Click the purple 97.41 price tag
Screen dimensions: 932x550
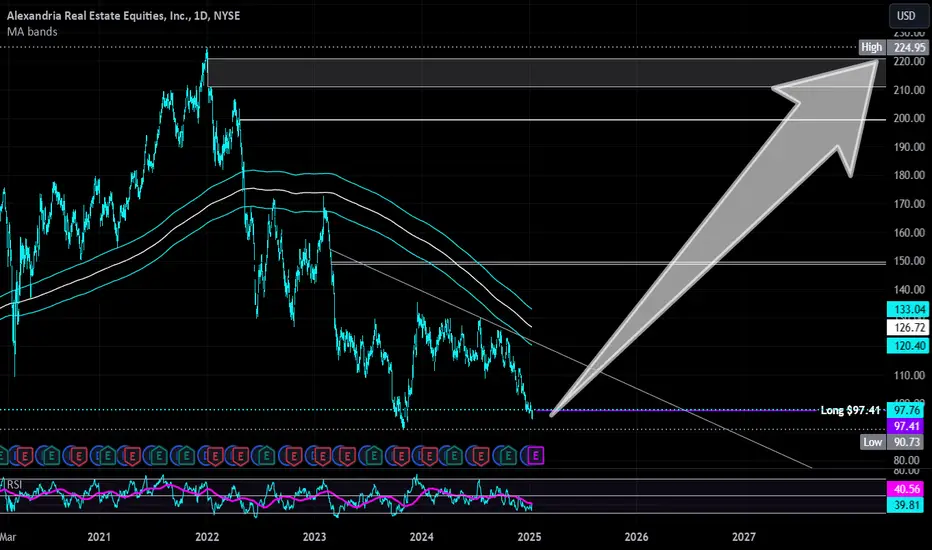click(x=906, y=426)
